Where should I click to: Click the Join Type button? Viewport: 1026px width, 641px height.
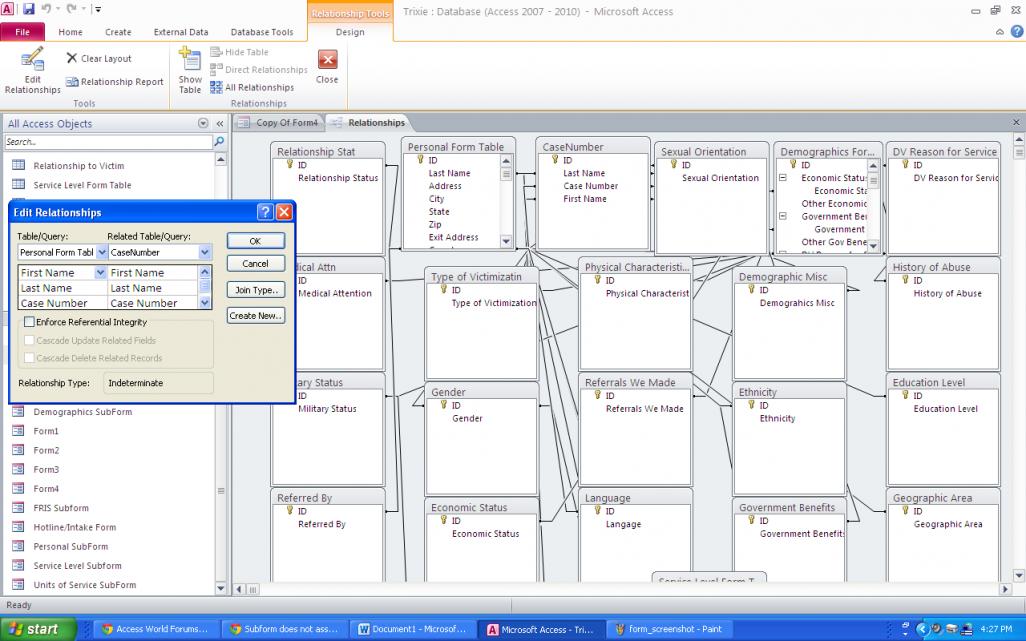pyautogui.click(x=255, y=289)
